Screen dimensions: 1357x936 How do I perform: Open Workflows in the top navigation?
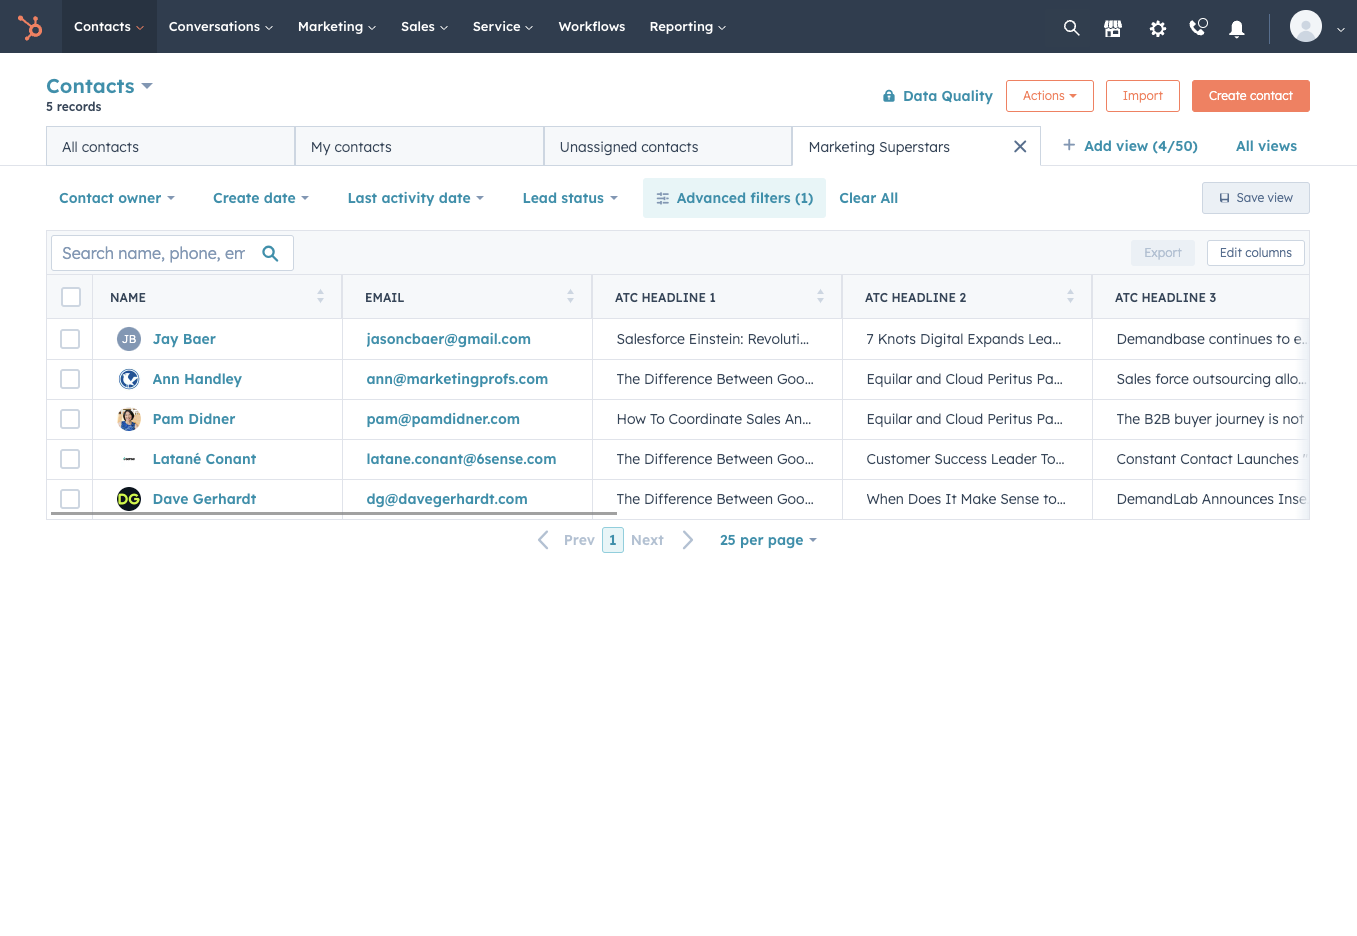tap(592, 27)
